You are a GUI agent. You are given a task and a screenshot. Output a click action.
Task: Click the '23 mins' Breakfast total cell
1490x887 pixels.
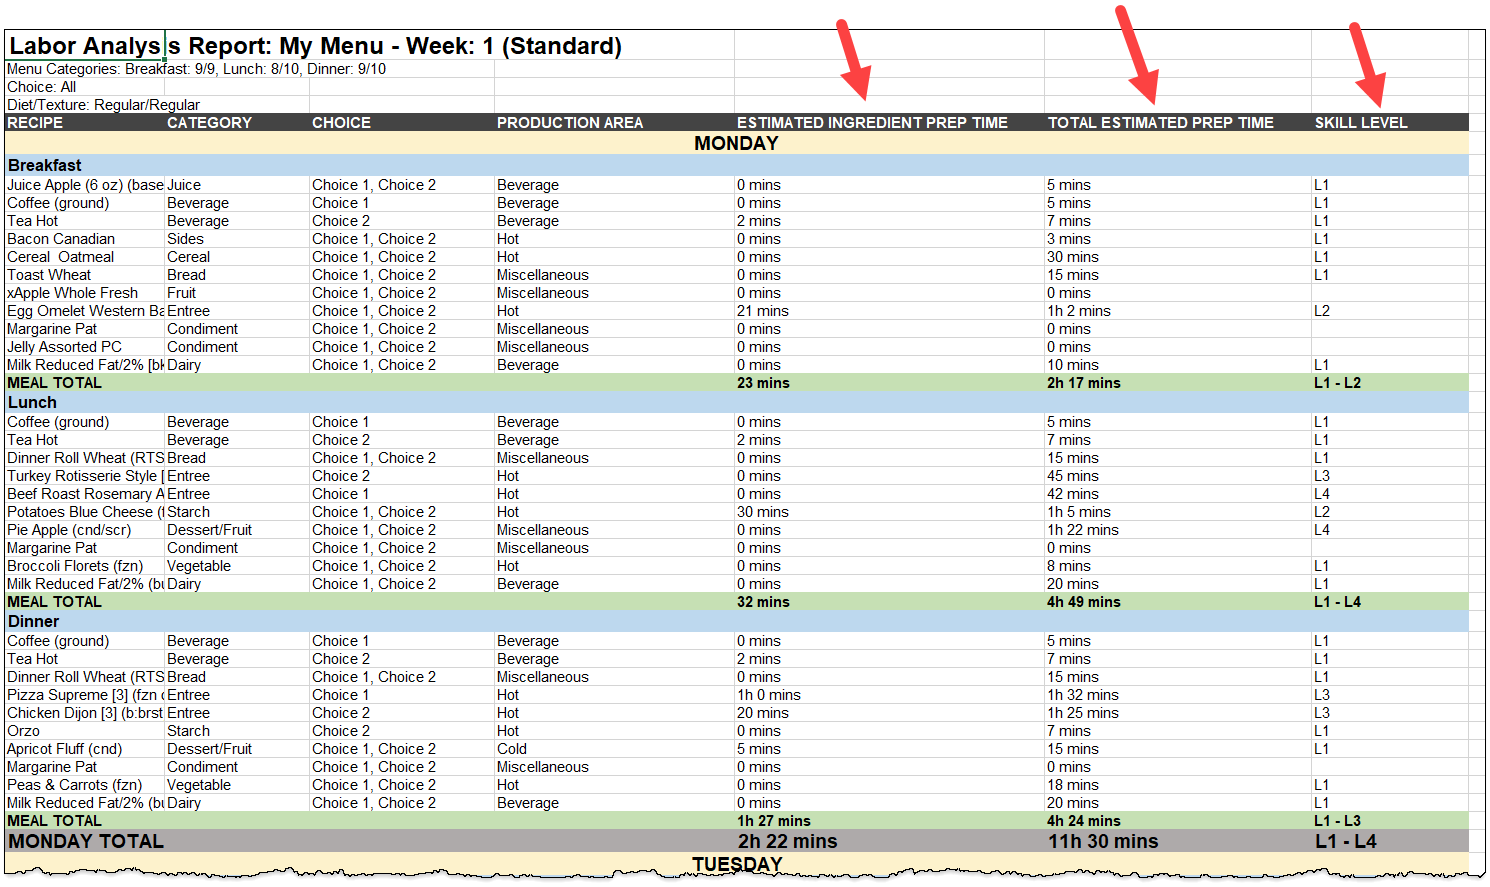pyautogui.click(x=763, y=383)
